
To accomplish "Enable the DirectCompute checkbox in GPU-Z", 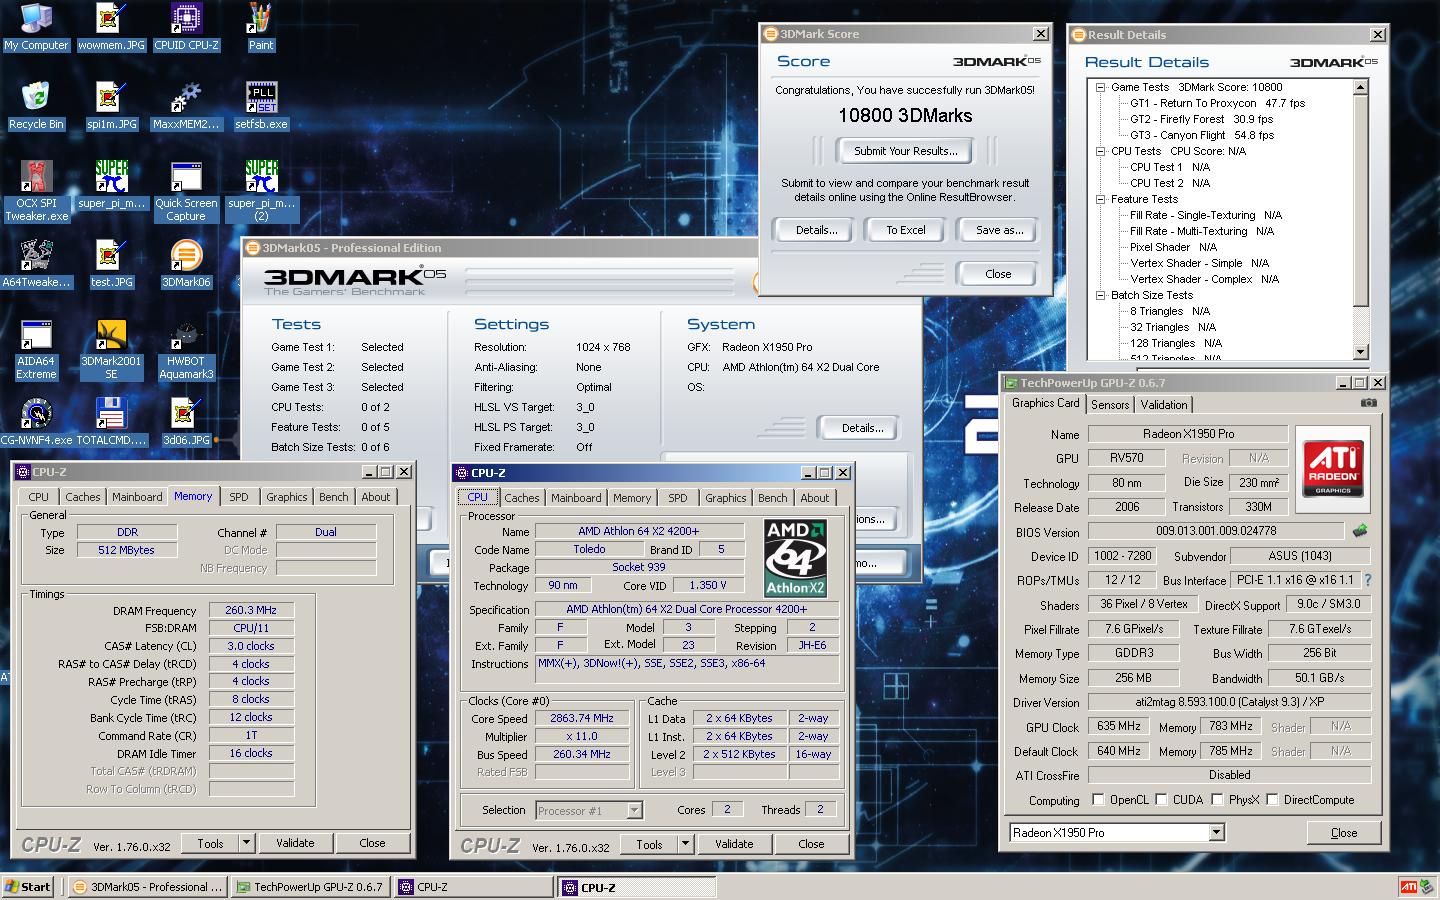I will point(1272,799).
